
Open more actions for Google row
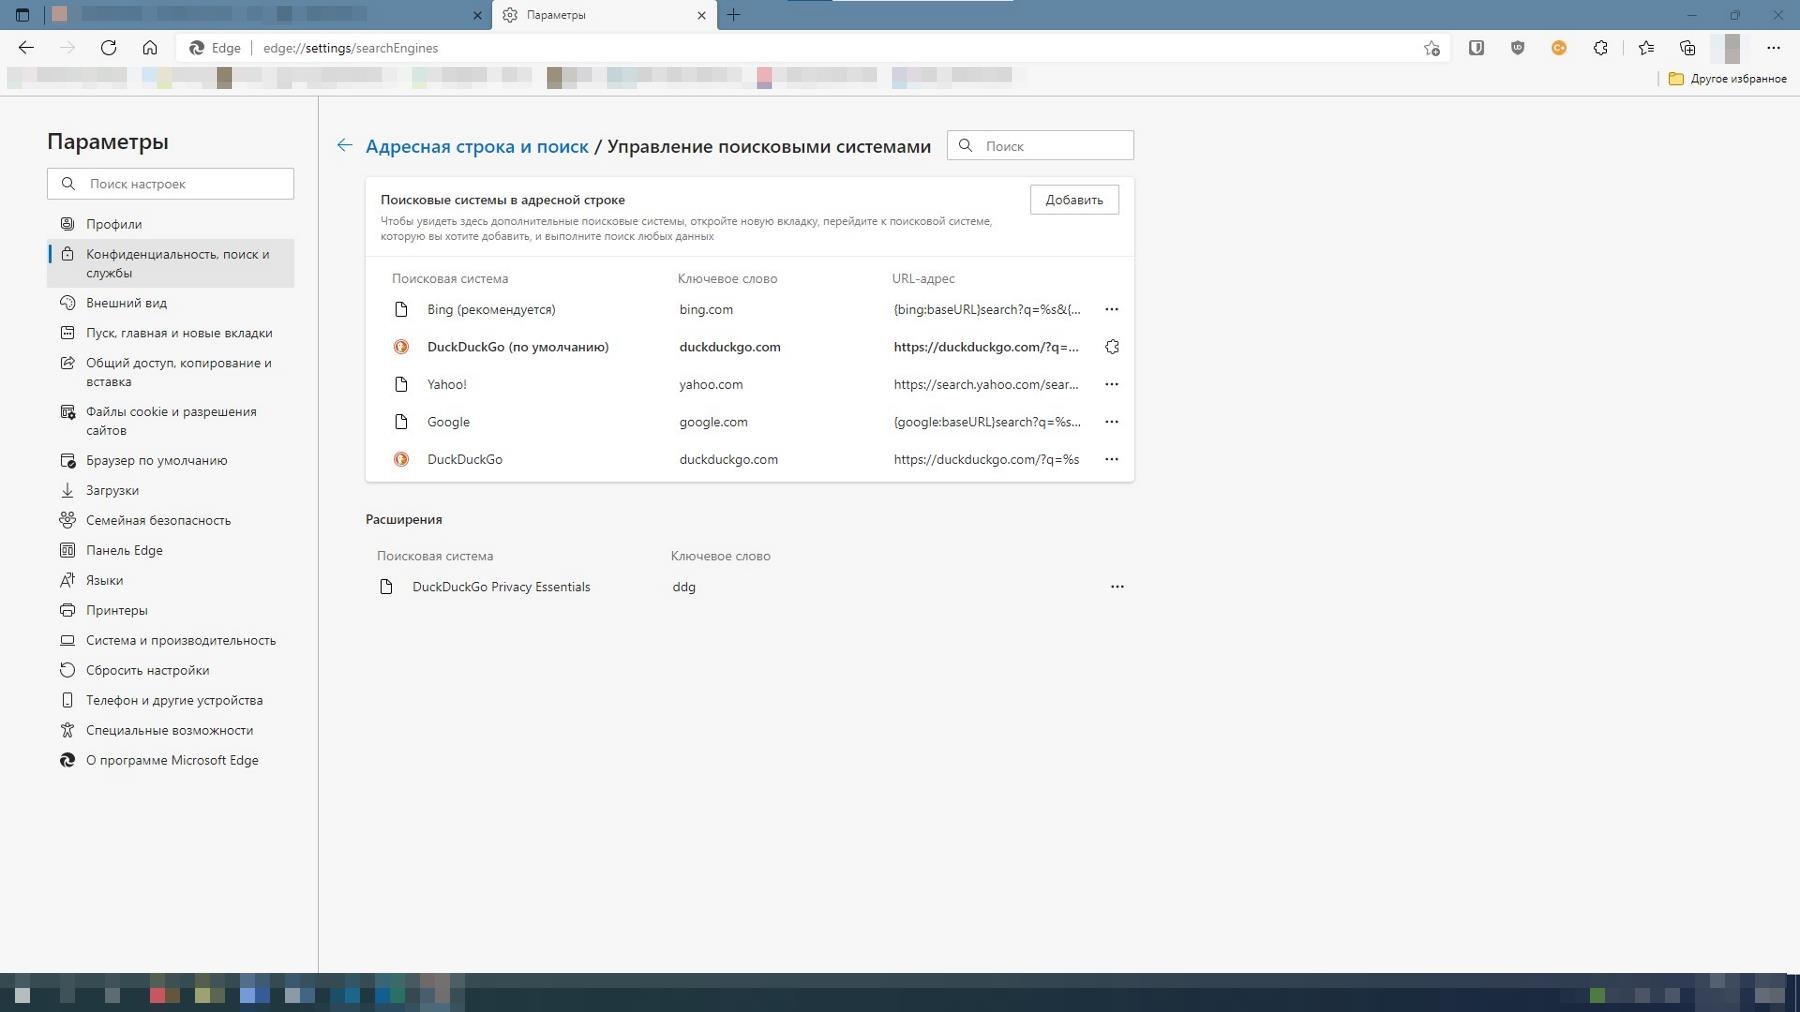tap(1111, 422)
